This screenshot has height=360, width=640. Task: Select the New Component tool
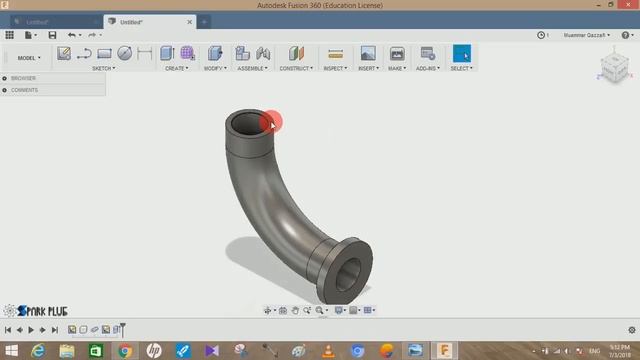(x=242, y=53)
